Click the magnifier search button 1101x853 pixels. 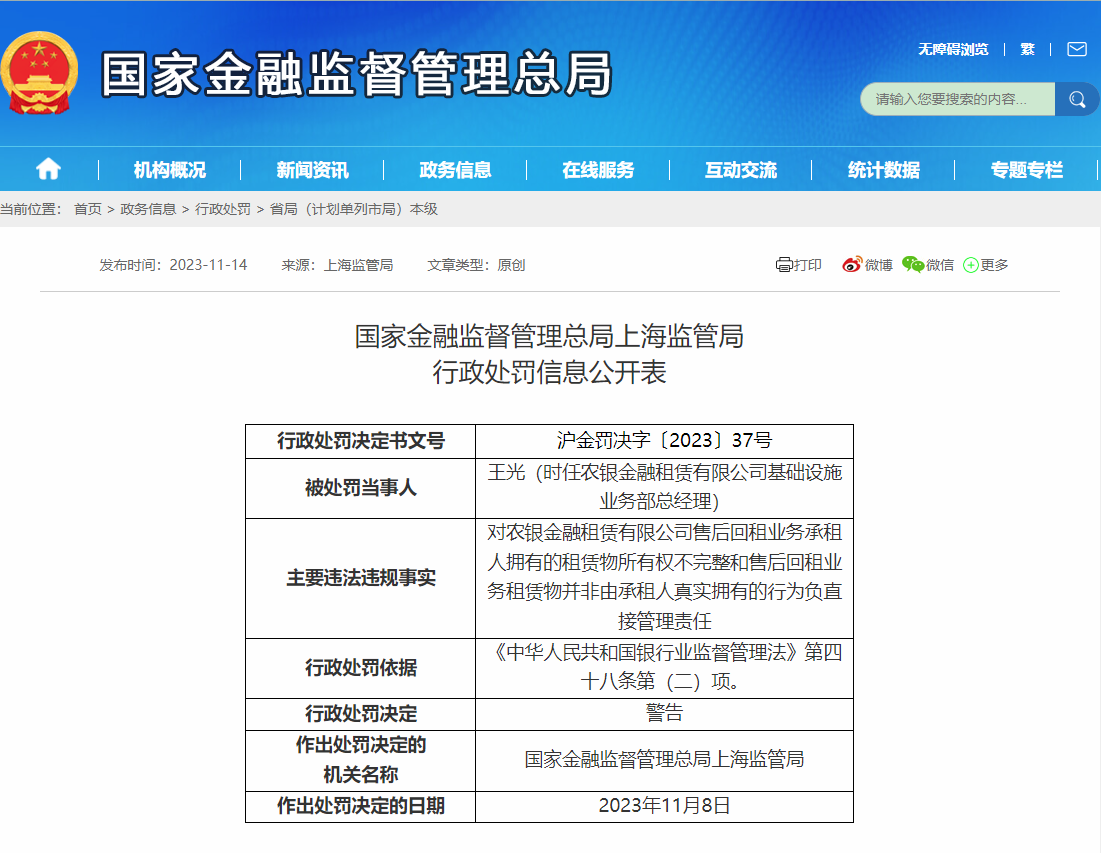click(1076, 99)
